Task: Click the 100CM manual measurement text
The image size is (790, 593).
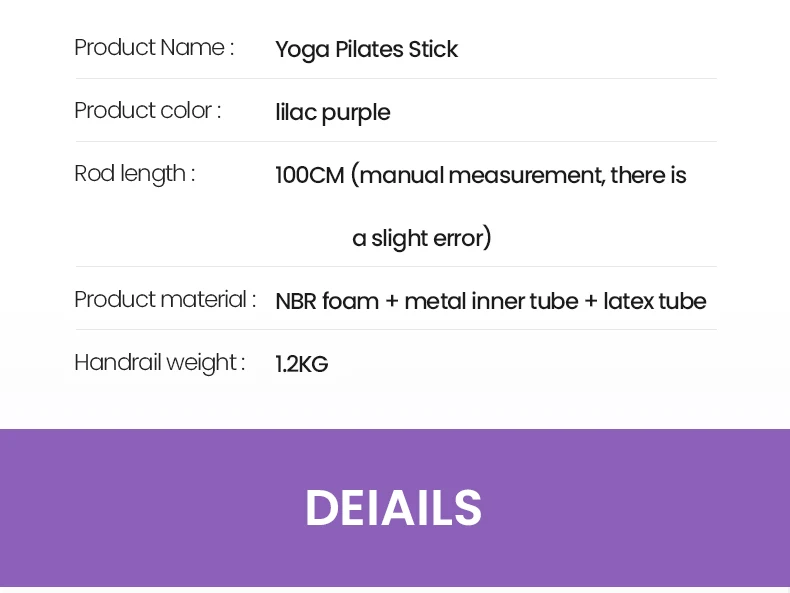Action: [x=481, y=175]
